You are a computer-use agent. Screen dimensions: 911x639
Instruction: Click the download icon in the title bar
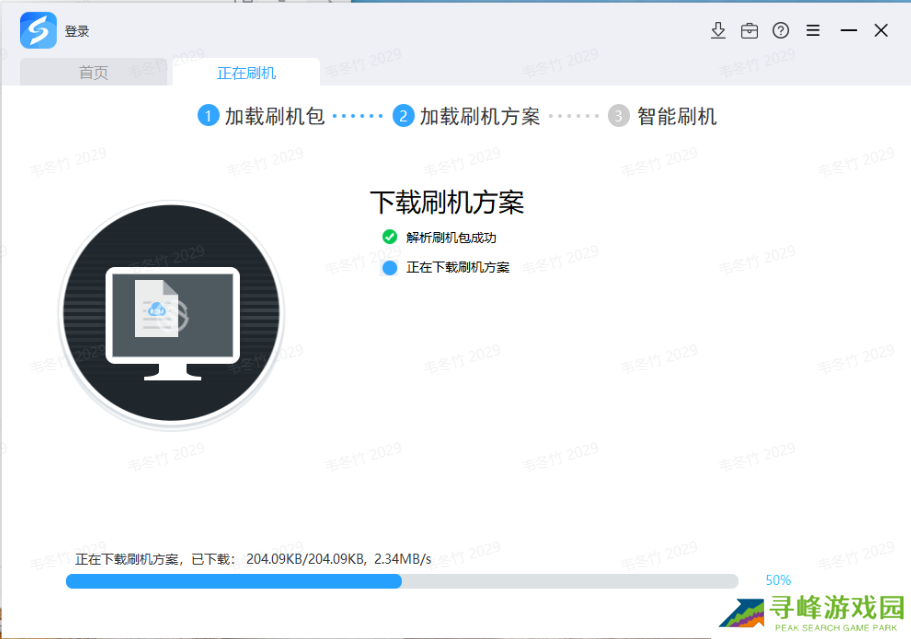tap(718, 30)
